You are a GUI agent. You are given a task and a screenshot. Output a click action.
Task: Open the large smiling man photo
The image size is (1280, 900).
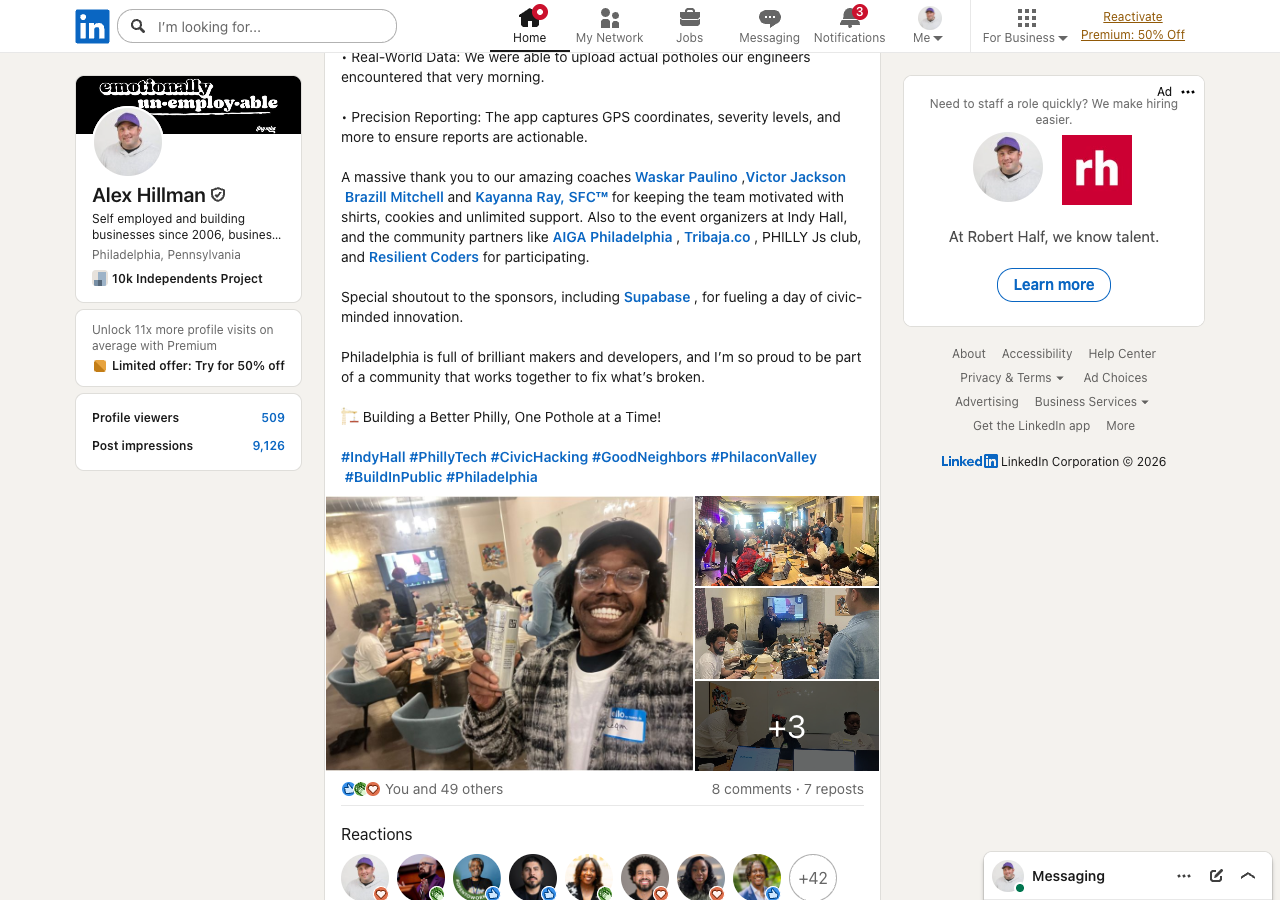tap(509, 633)
